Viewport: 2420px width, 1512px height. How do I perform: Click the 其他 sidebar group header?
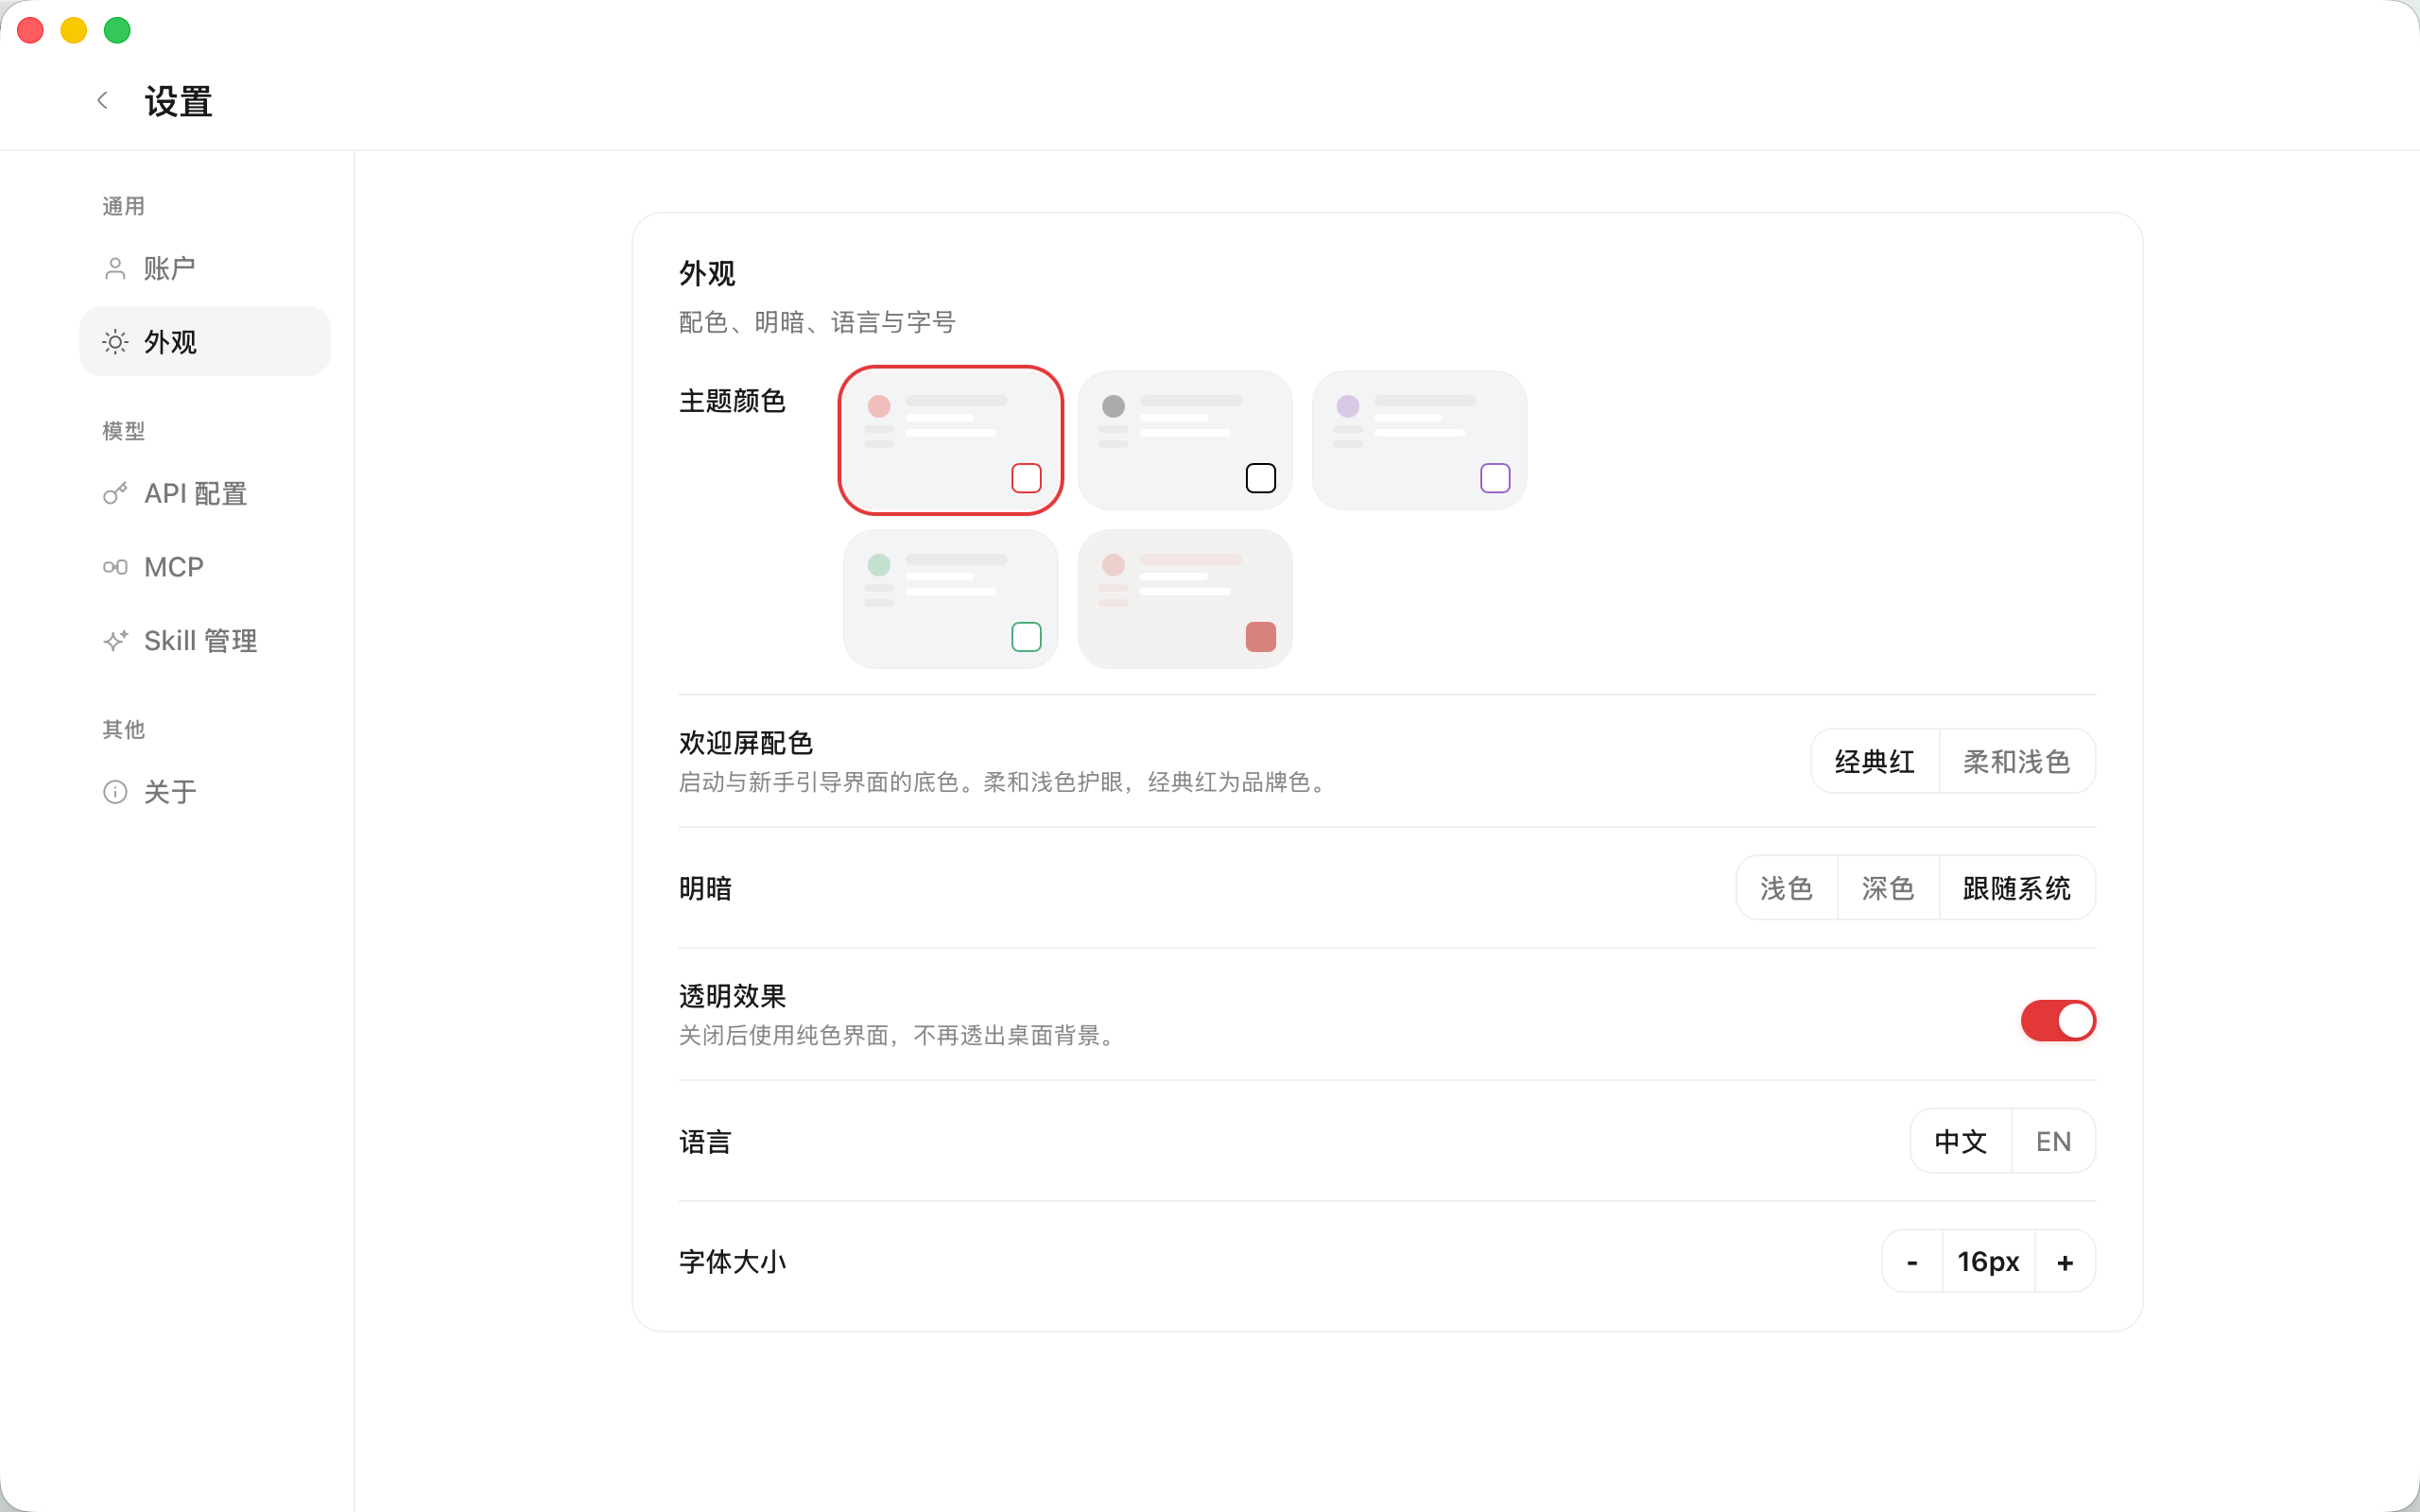[x=124, y=729]
